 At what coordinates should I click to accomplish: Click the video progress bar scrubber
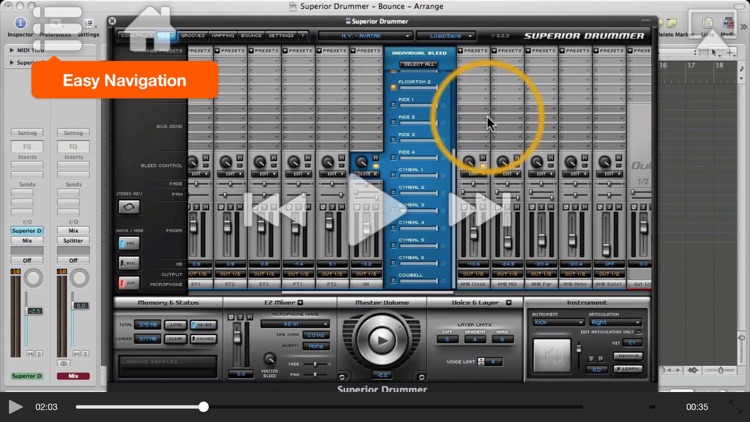(203, 407)
